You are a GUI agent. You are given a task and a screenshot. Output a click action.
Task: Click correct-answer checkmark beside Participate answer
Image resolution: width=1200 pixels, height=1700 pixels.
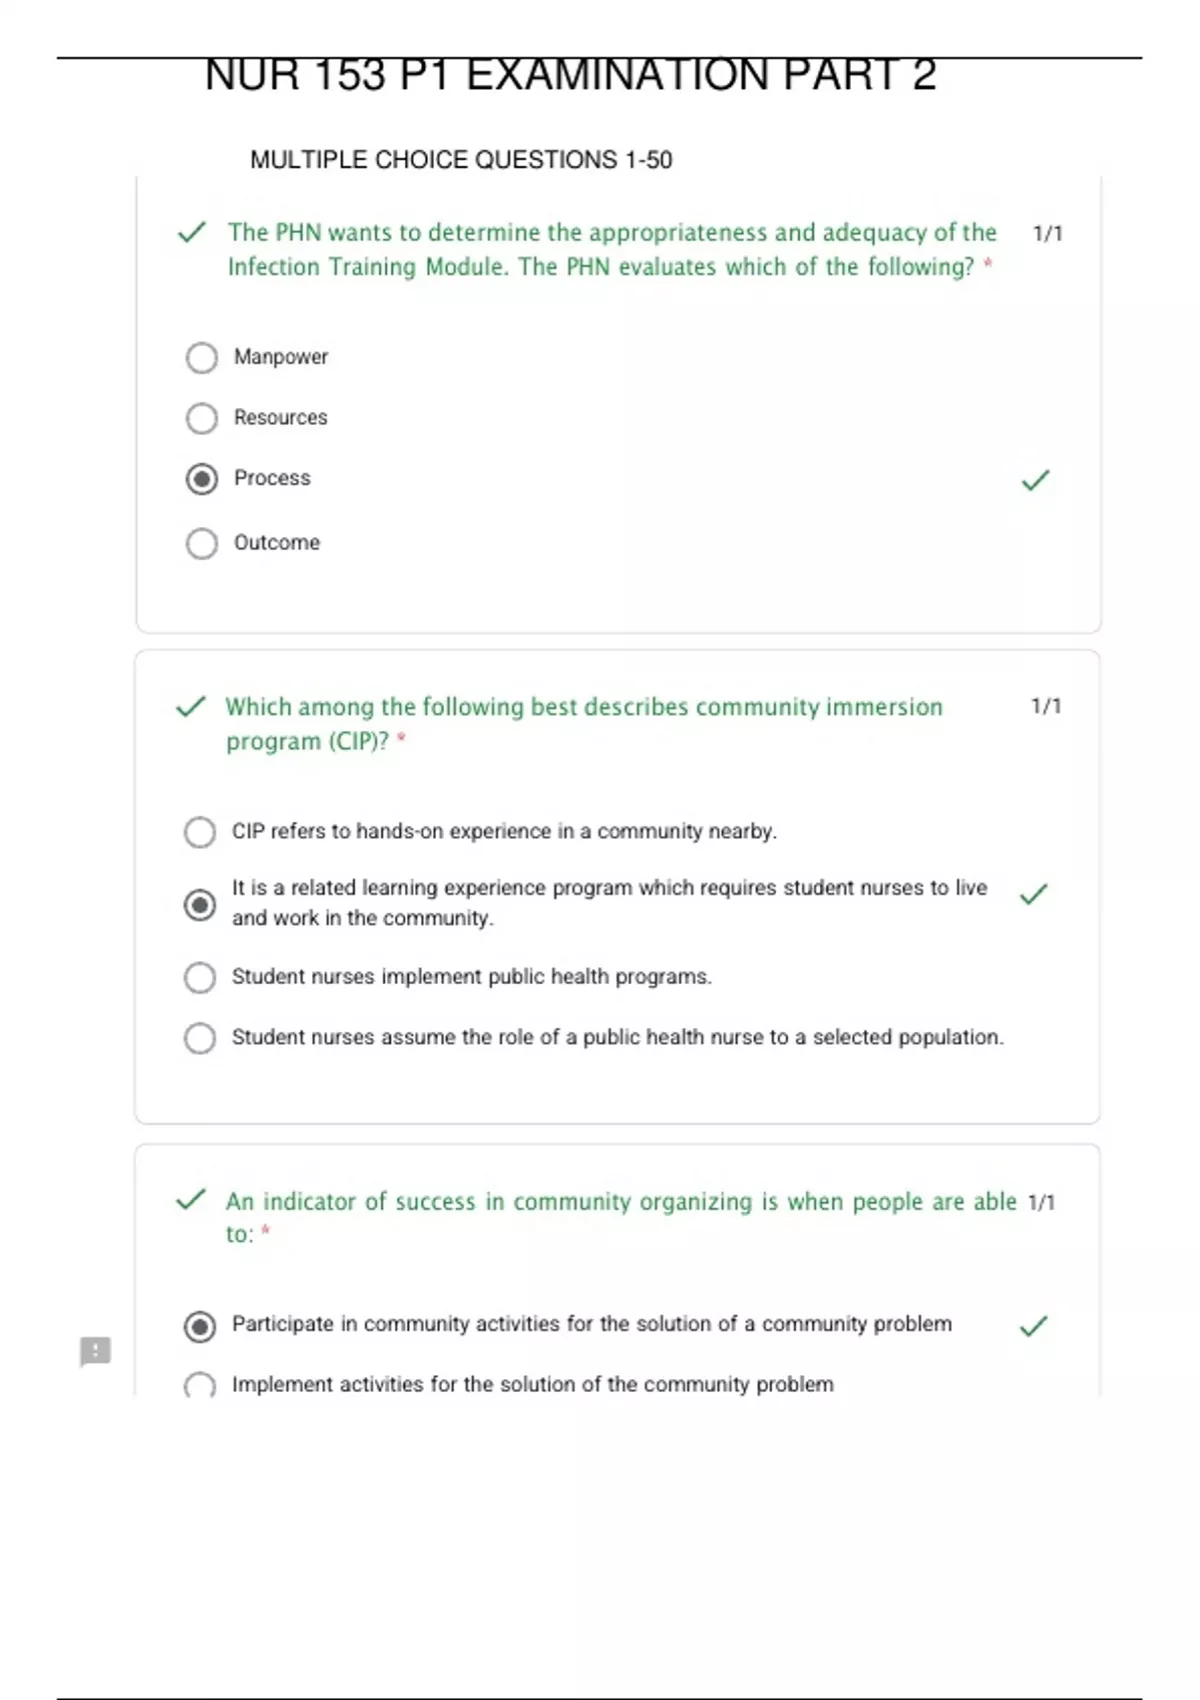coord(1033,1327)
